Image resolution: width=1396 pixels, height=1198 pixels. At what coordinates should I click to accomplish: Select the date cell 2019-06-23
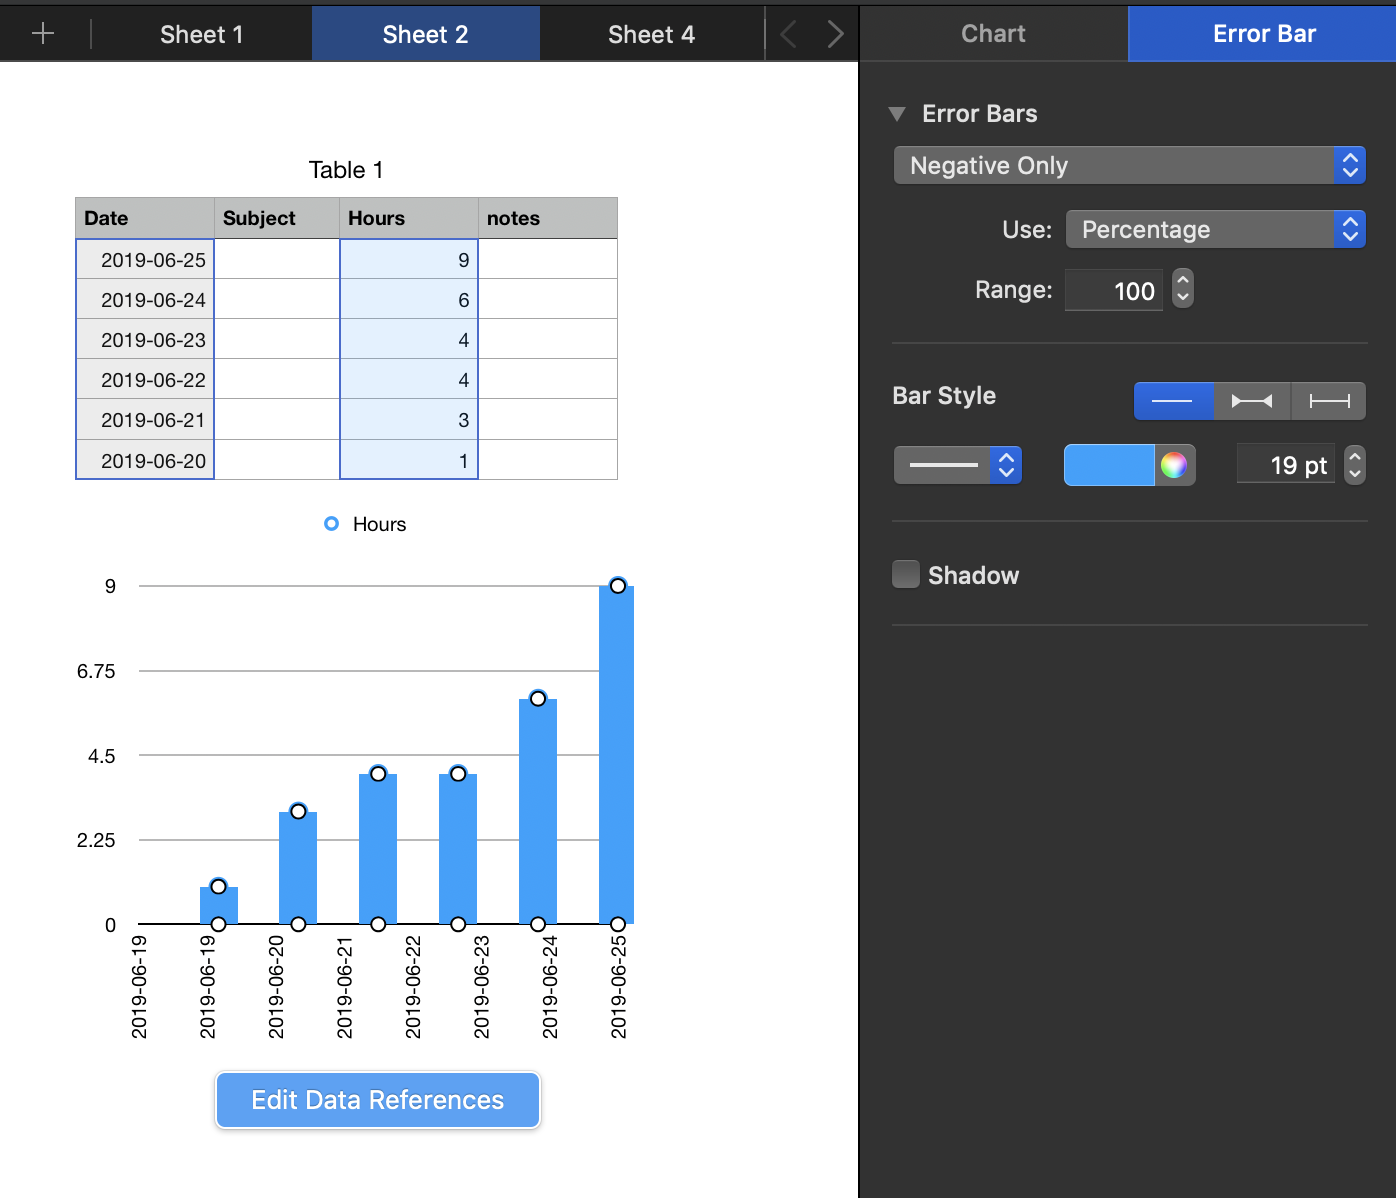145,339
